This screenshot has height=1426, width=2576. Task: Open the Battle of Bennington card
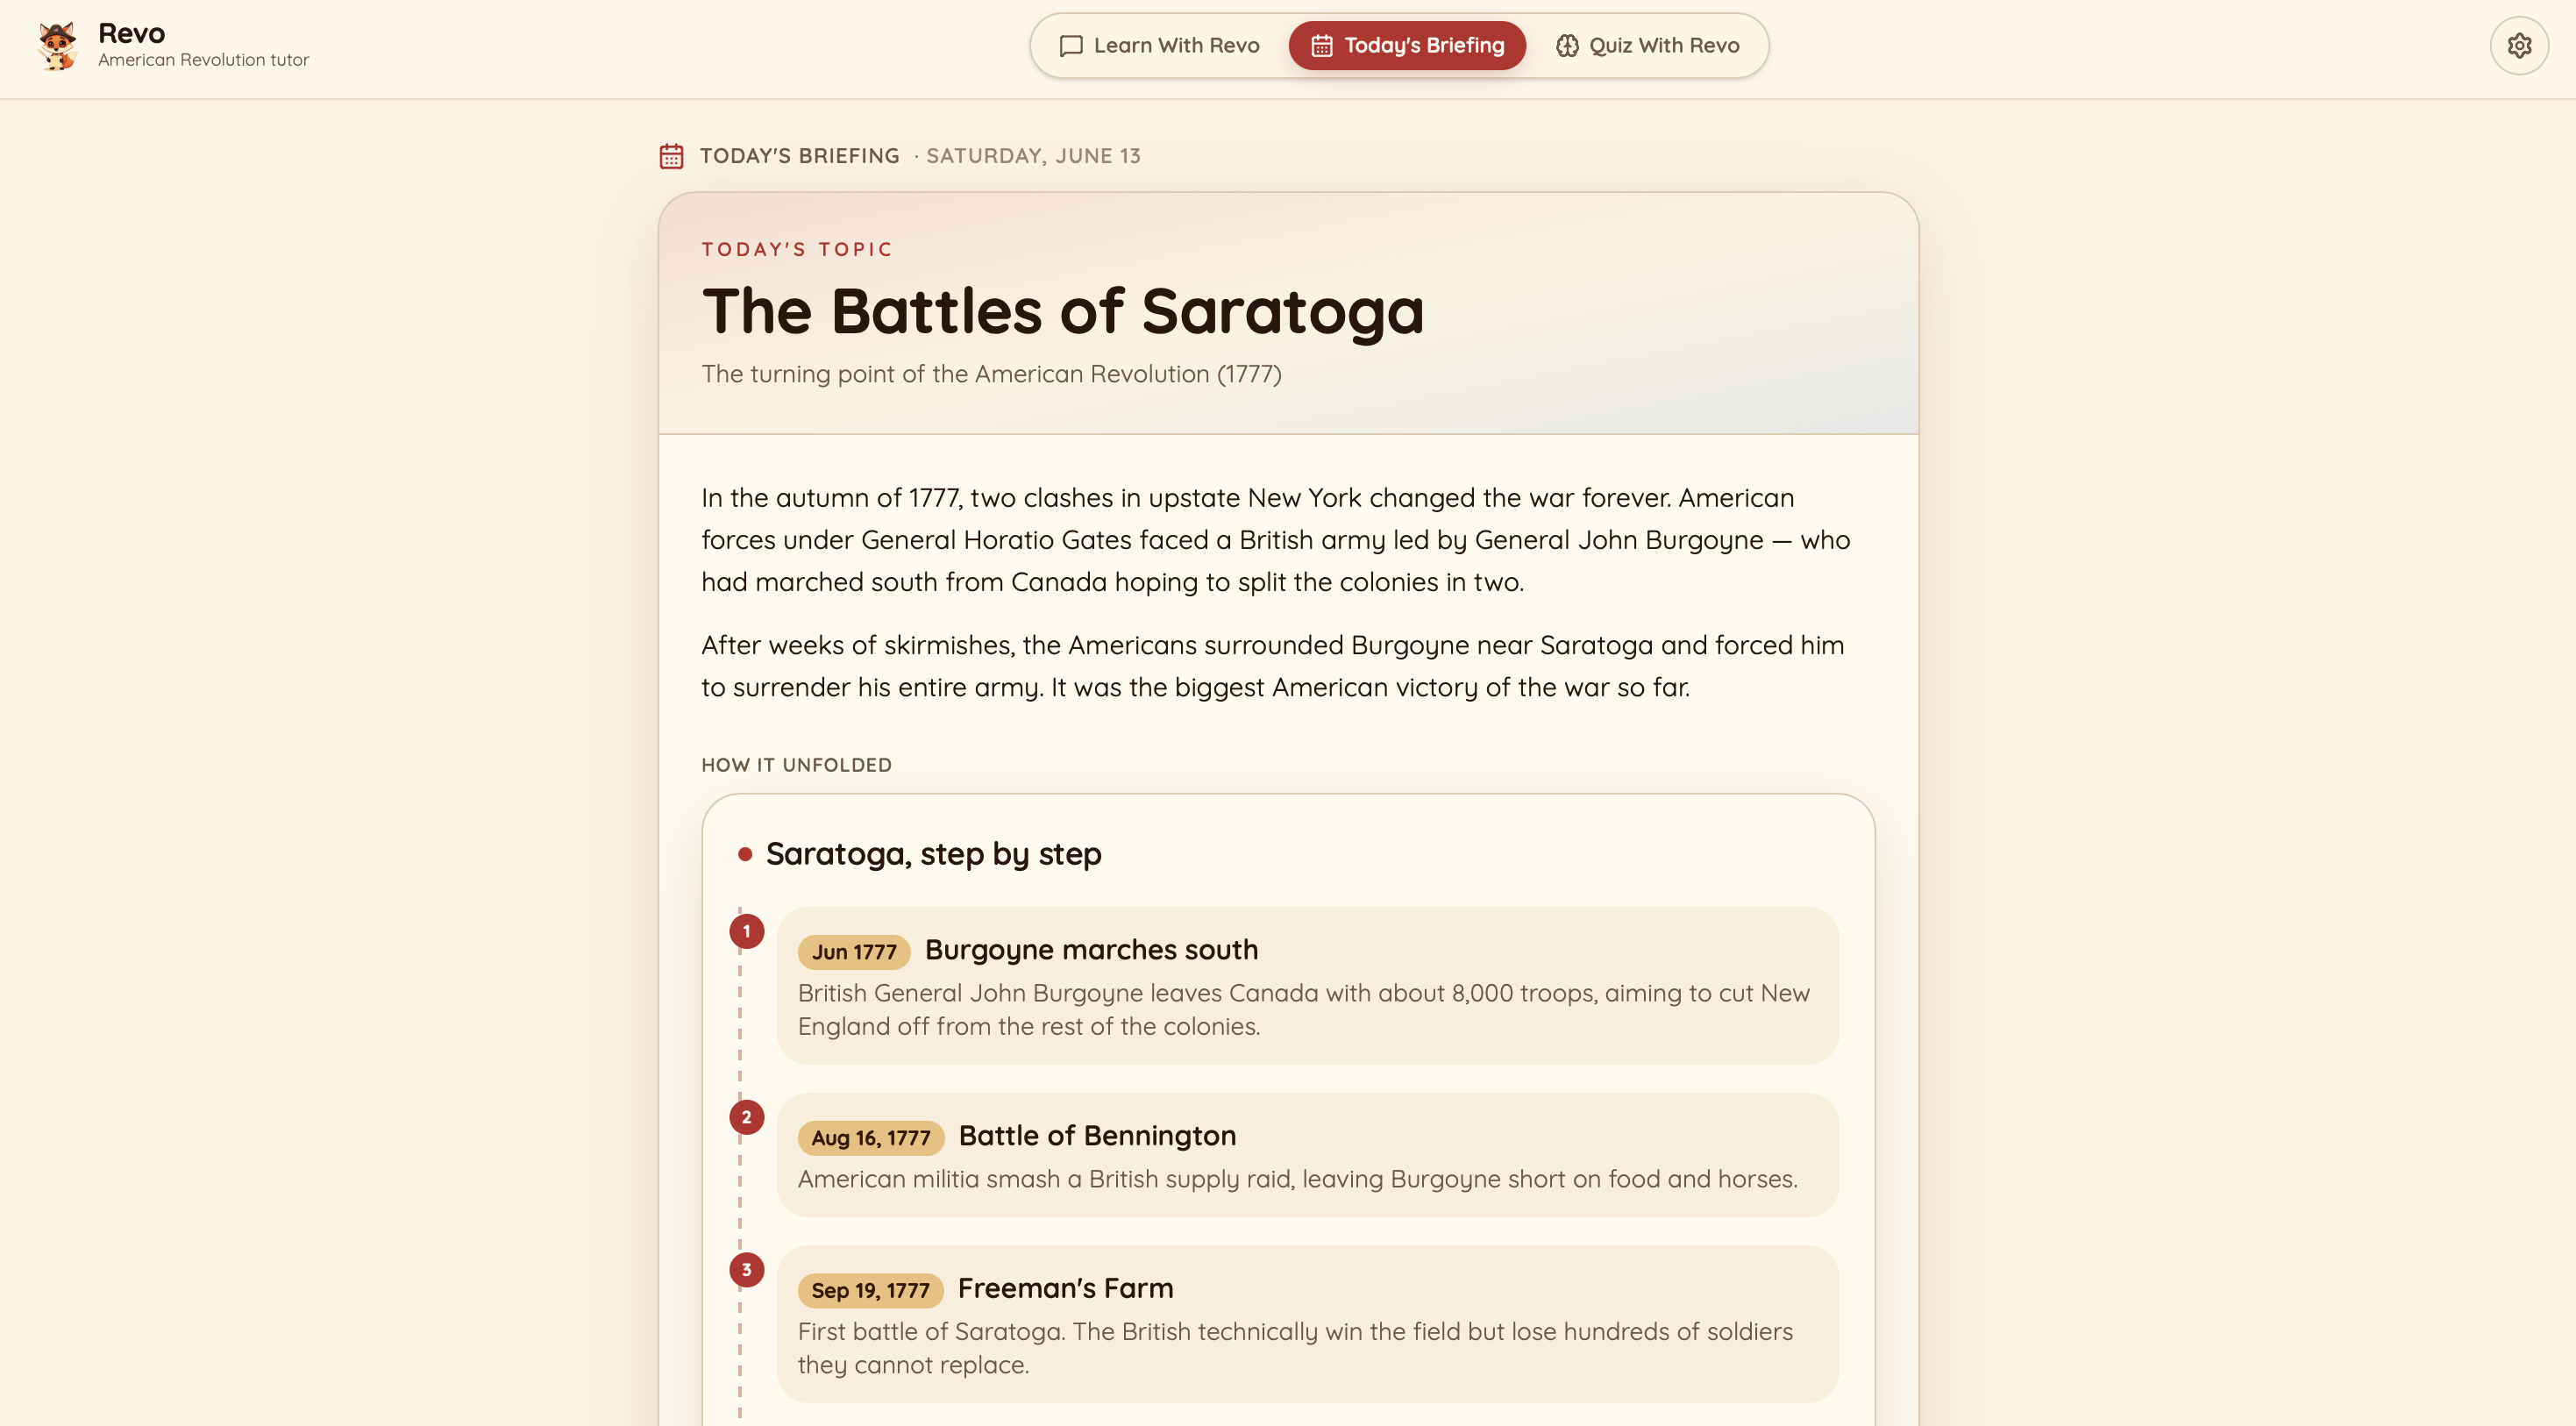tap(1308, 1155)
